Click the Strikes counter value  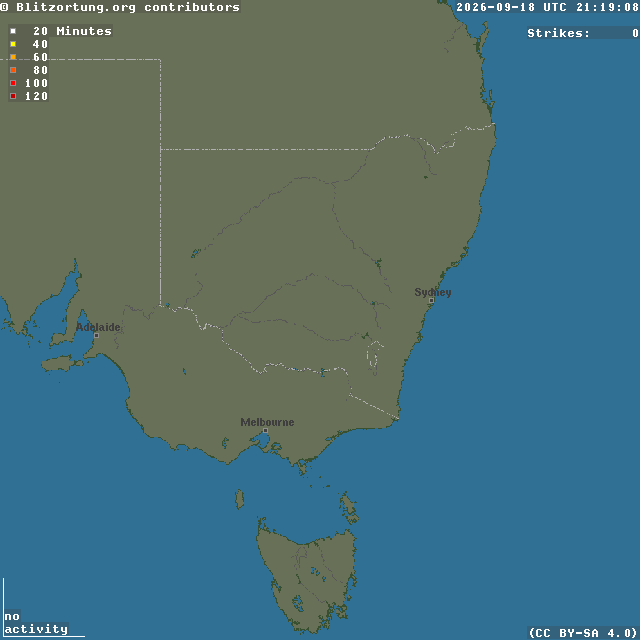[635, 33]
